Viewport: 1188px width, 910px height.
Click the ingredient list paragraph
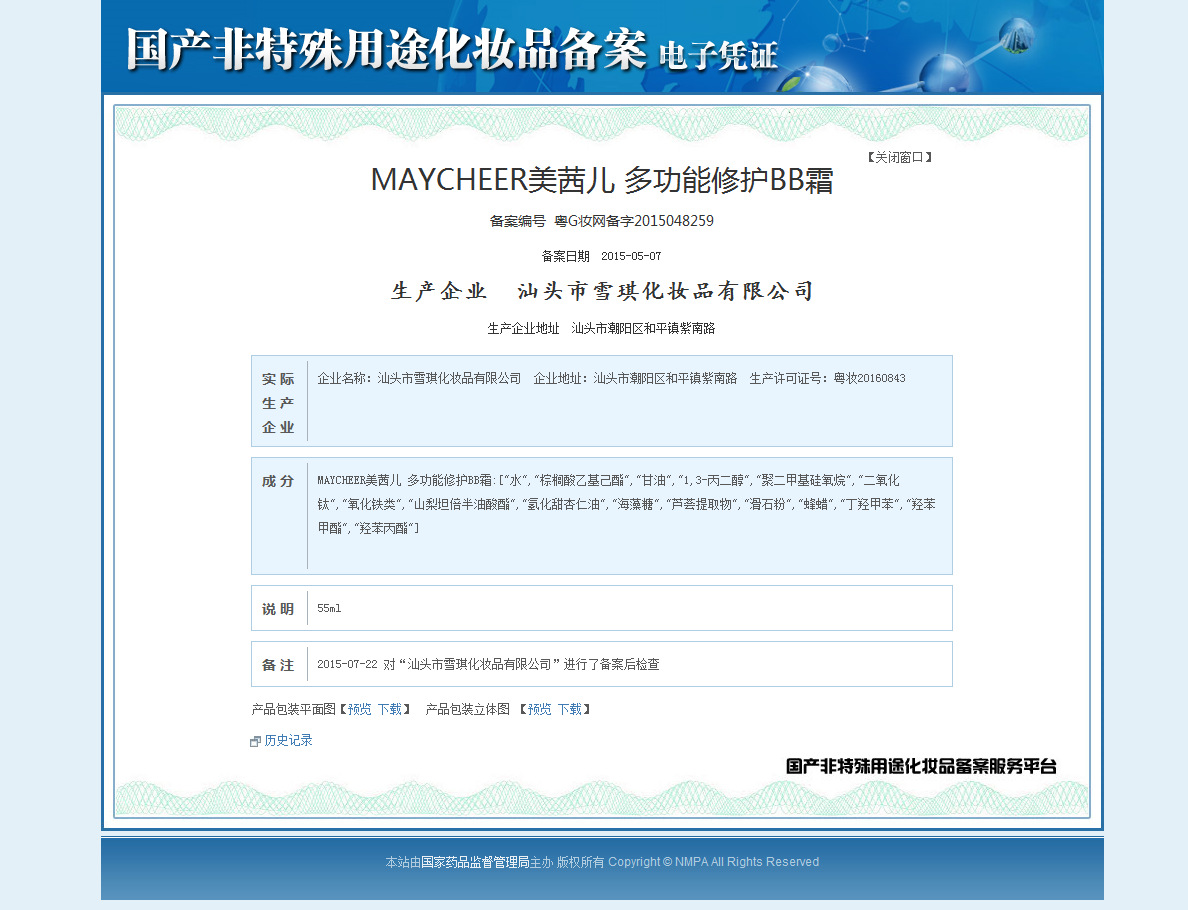coord(627,504)
